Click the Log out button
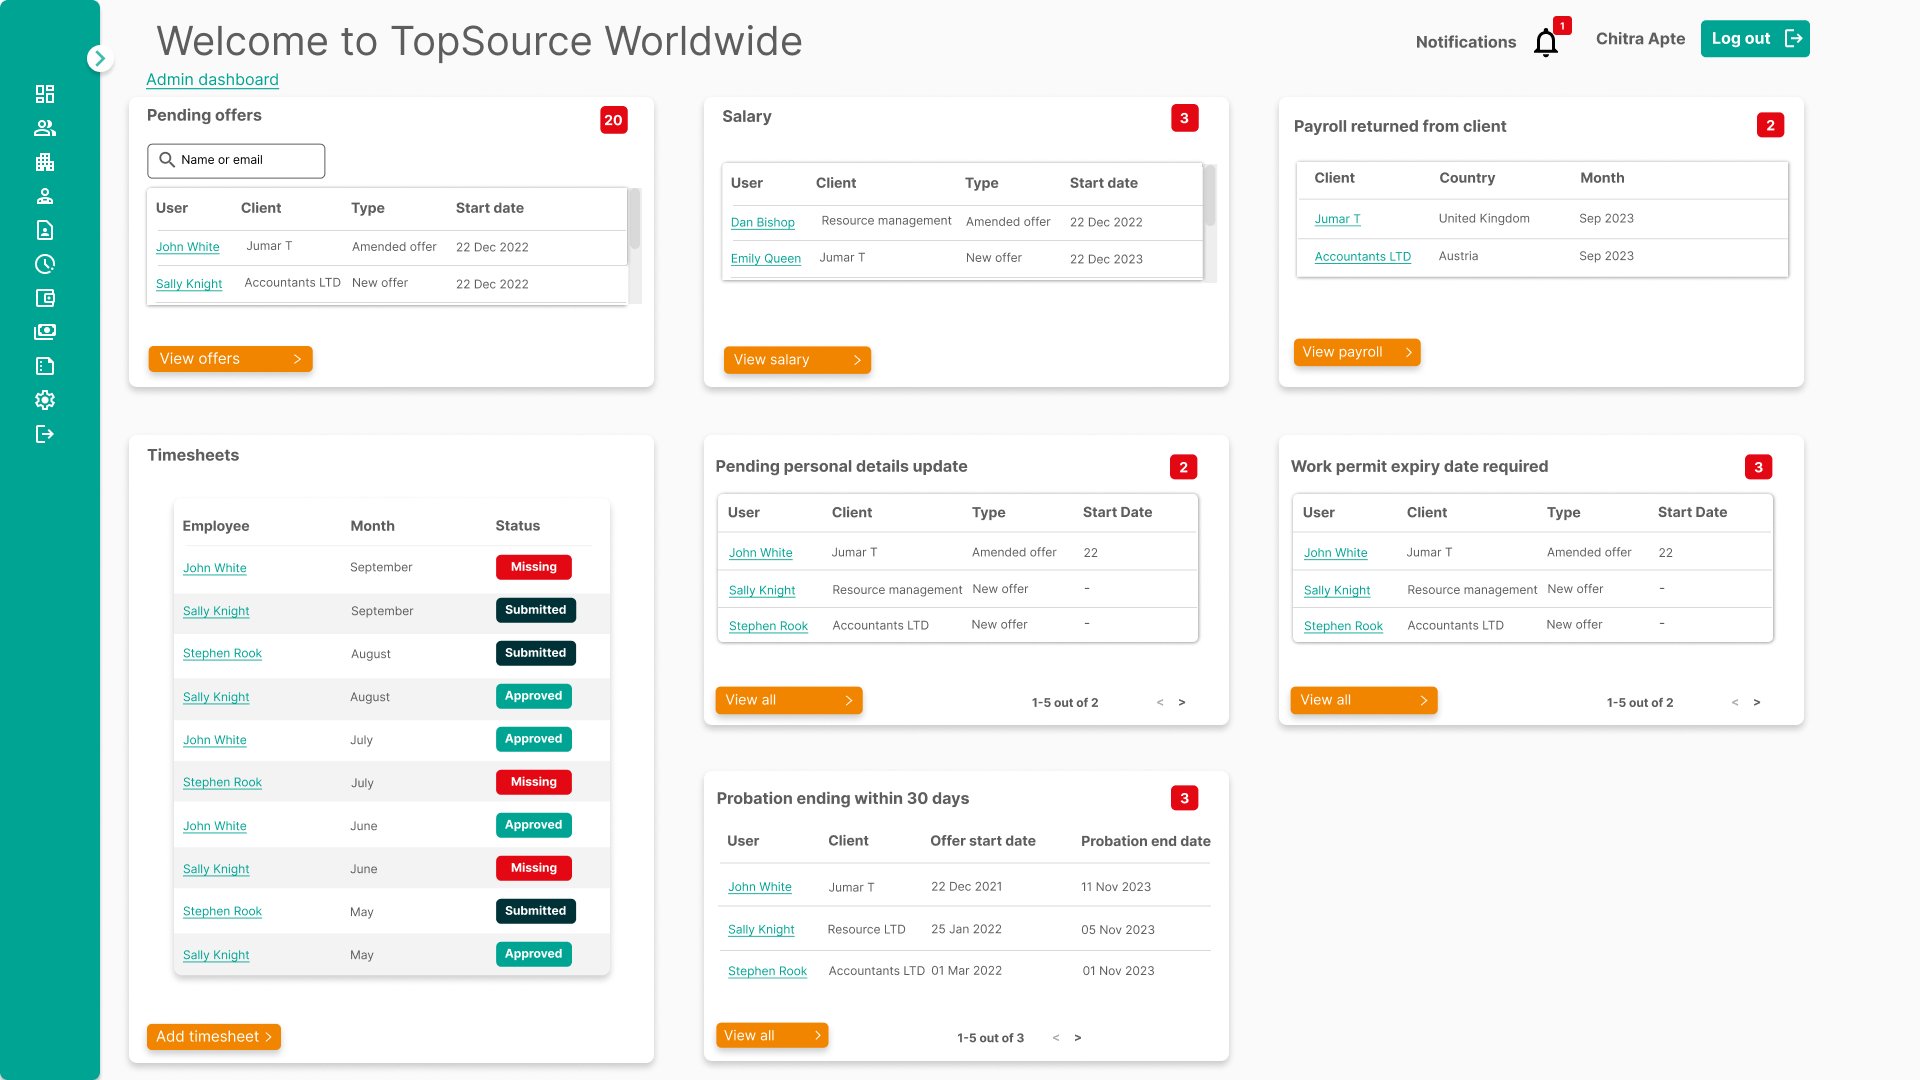1920x1080 pixels. 1755,39
